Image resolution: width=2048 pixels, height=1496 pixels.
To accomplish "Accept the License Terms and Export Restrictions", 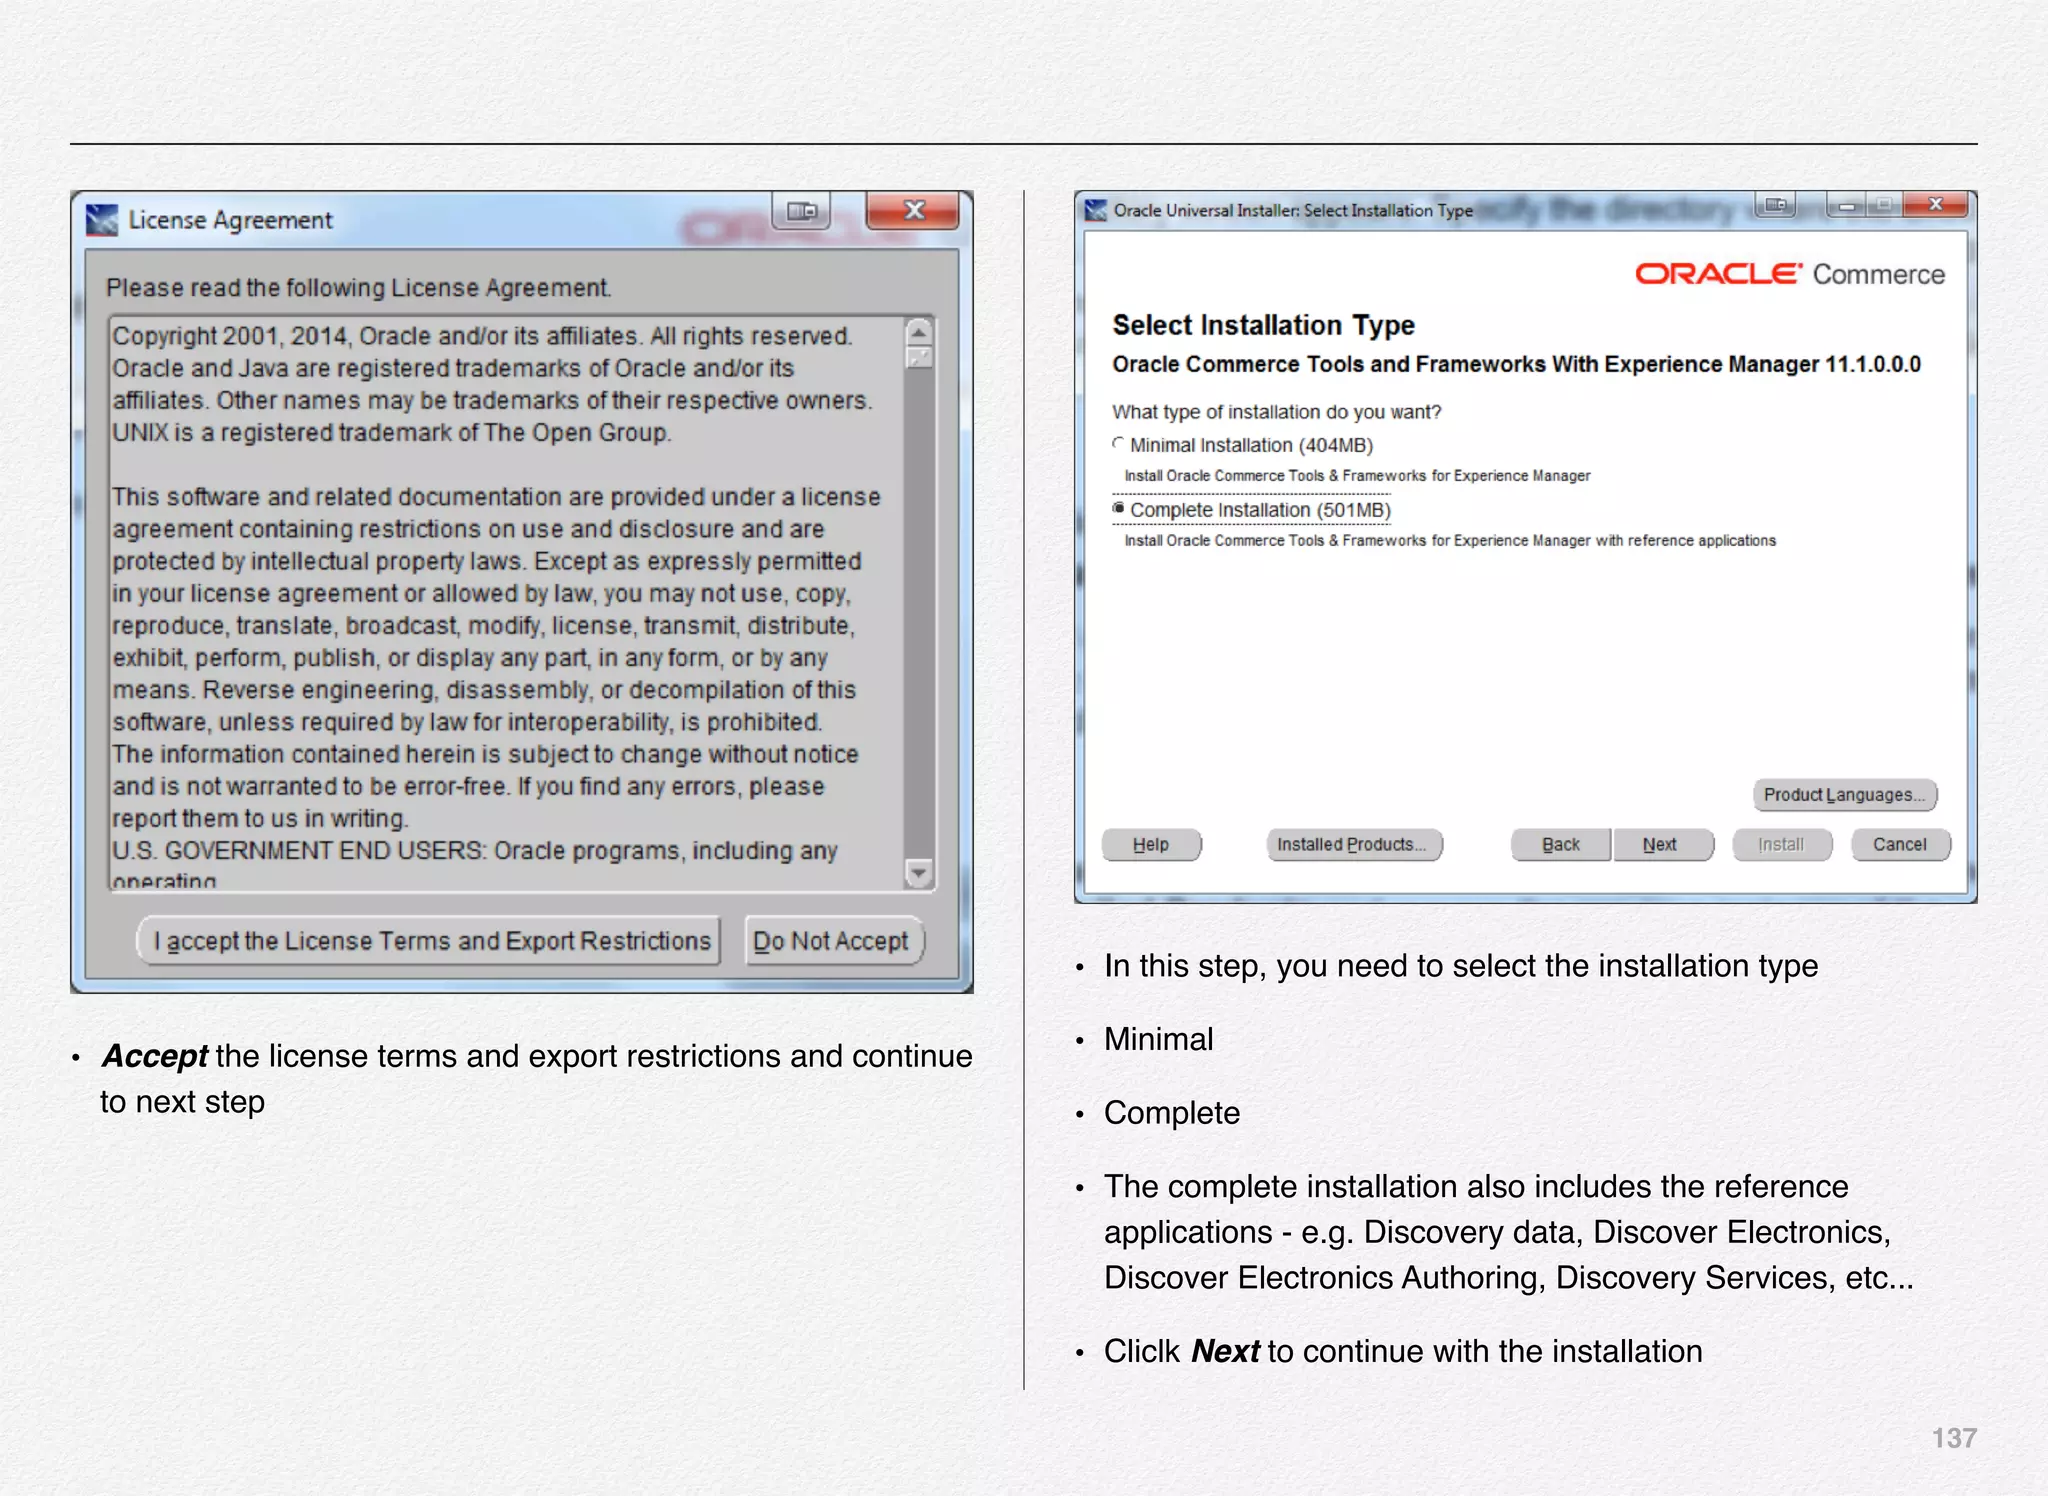I will click(429, 941).
